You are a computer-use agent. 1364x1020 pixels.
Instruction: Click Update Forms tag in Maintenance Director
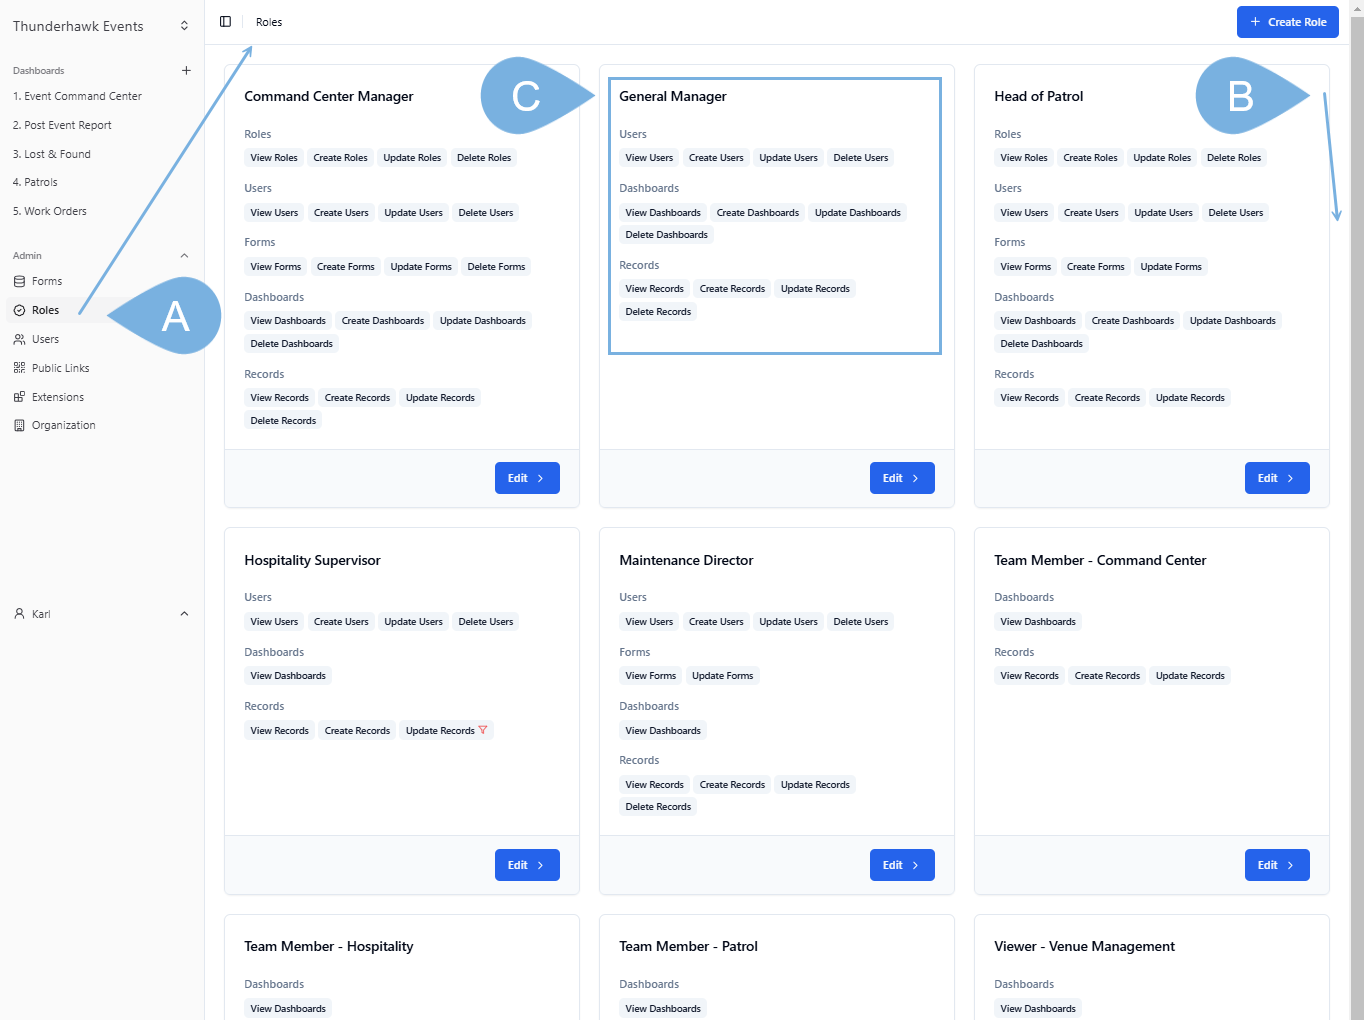point(723,676)
